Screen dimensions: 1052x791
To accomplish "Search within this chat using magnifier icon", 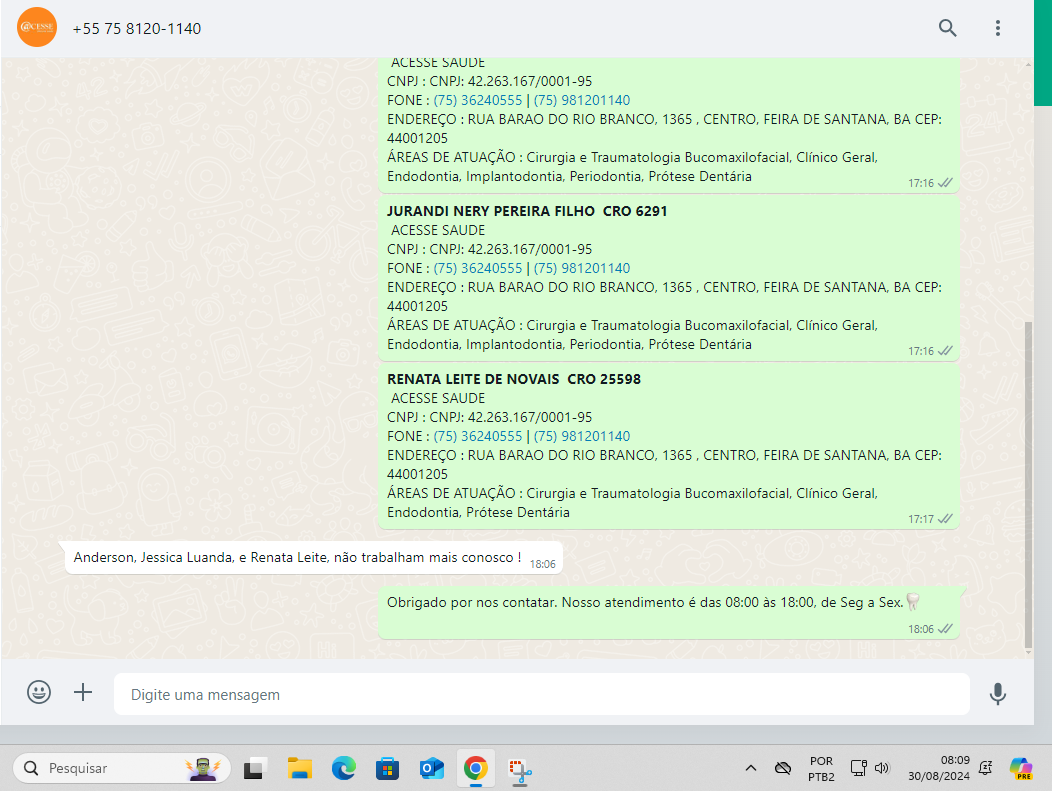I will coord(947,28).
